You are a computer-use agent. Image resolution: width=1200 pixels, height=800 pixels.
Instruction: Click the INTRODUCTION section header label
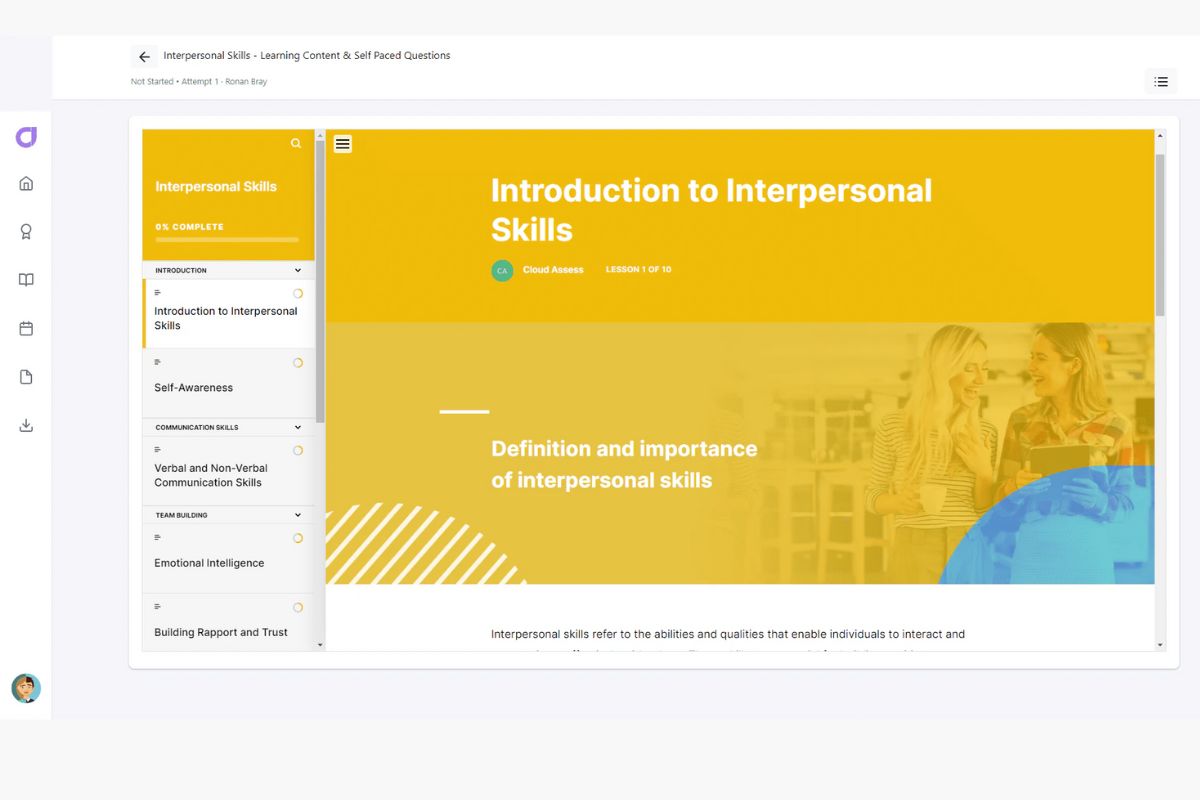click(181, 270)
